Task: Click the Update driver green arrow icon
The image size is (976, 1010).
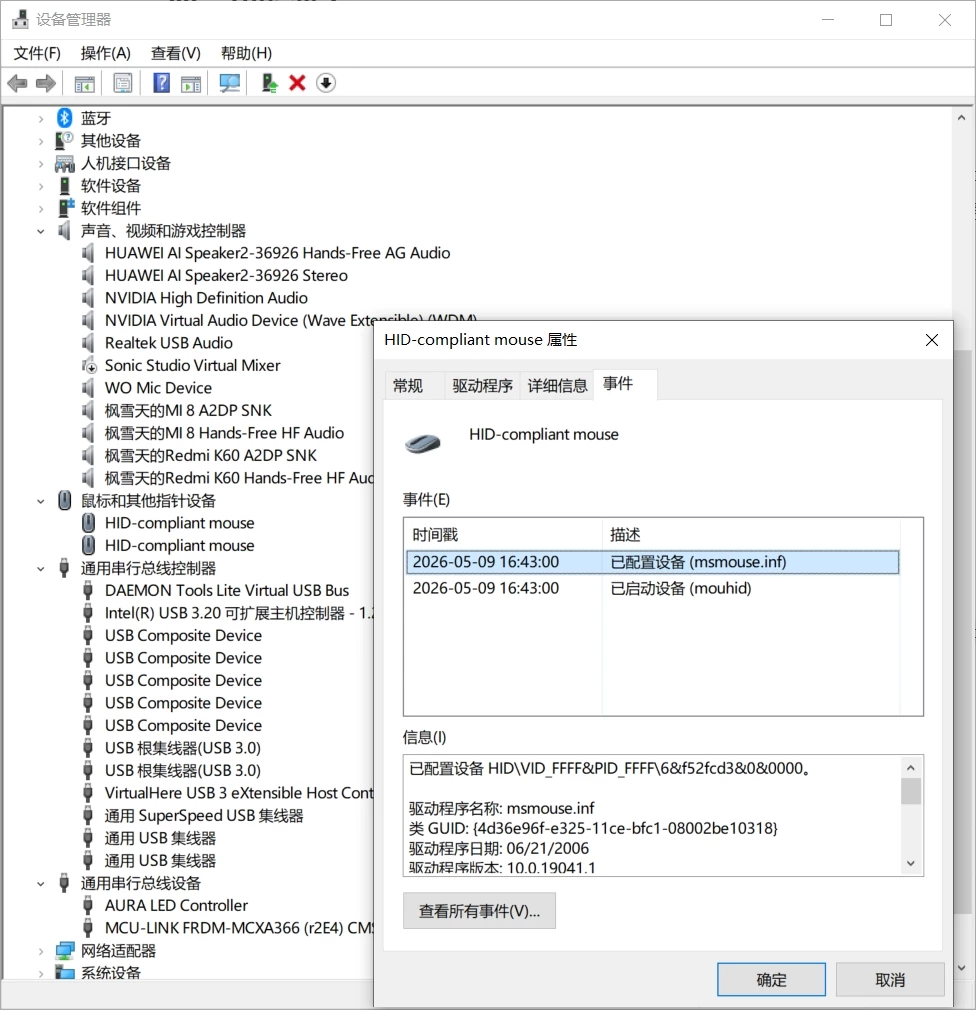Action: pyautogui.click(x=269, y=83)
